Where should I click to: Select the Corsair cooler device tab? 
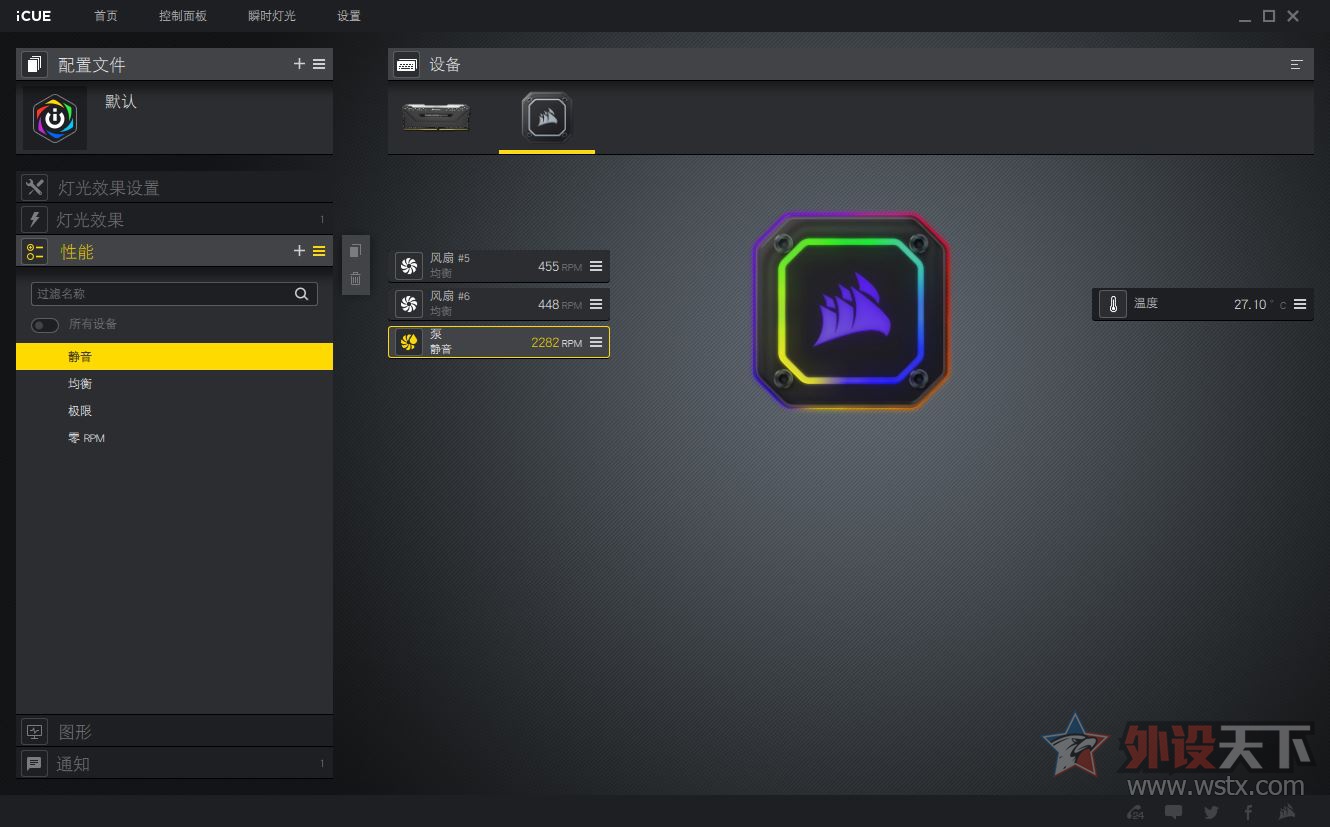547,118
